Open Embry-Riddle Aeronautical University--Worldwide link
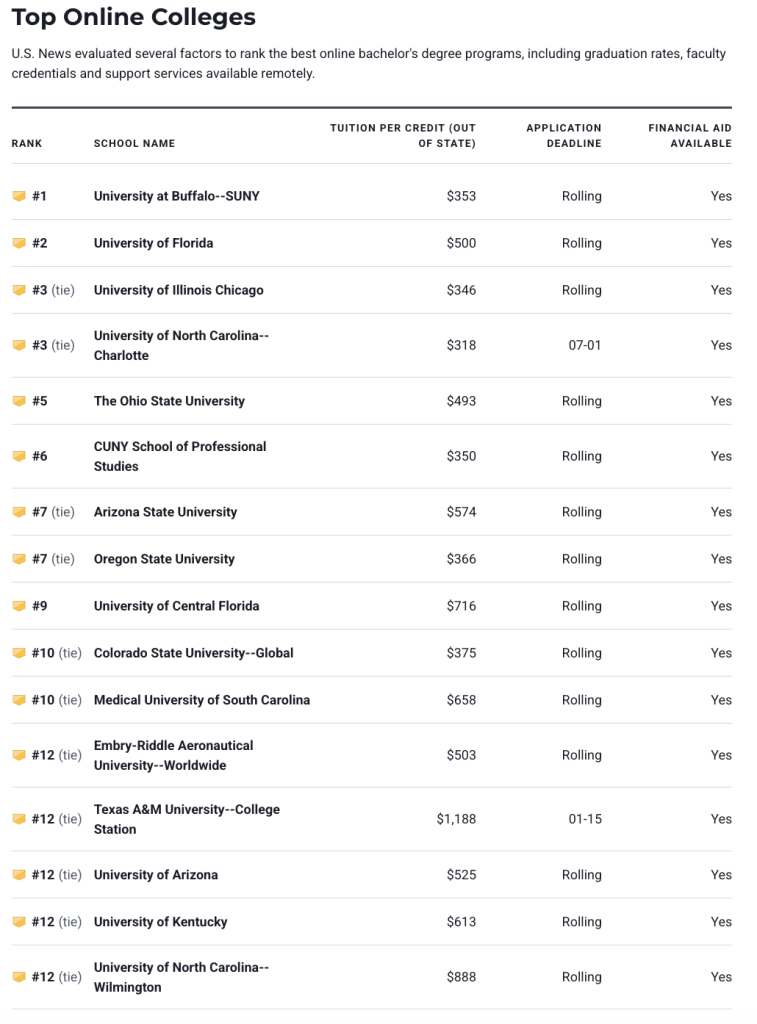The height and width of the screenshot is (1024, 757). click(173, 755)
